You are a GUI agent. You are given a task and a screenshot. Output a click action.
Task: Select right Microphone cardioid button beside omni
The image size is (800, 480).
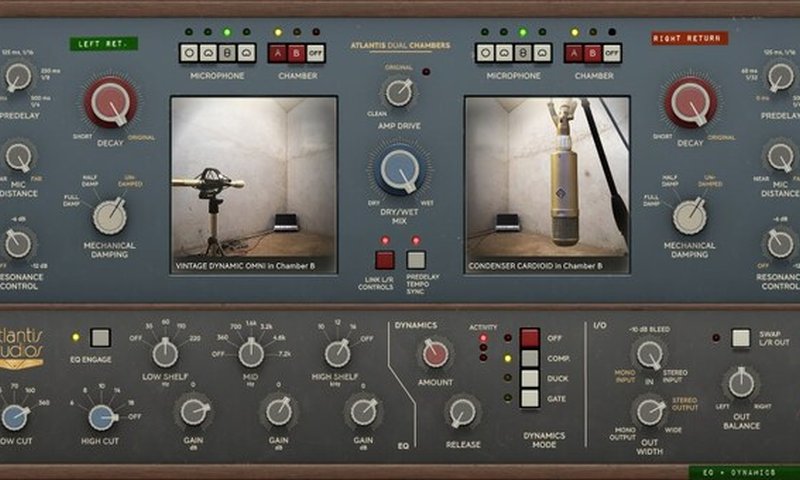click(x=504, y=53)
